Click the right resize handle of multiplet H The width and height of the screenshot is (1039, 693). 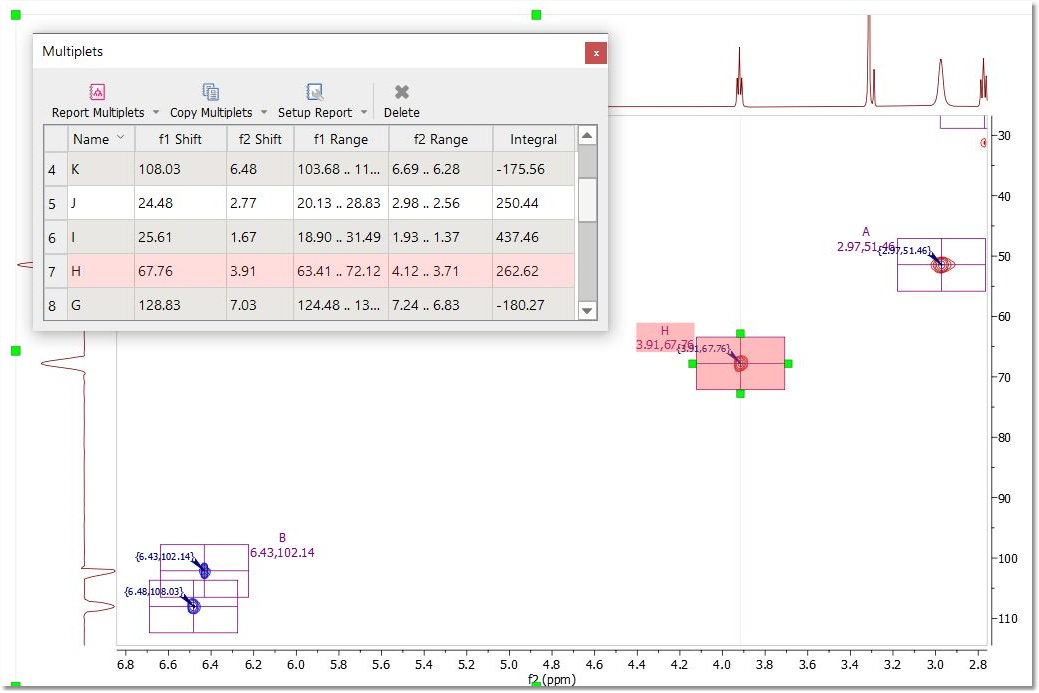coord(788,364)
